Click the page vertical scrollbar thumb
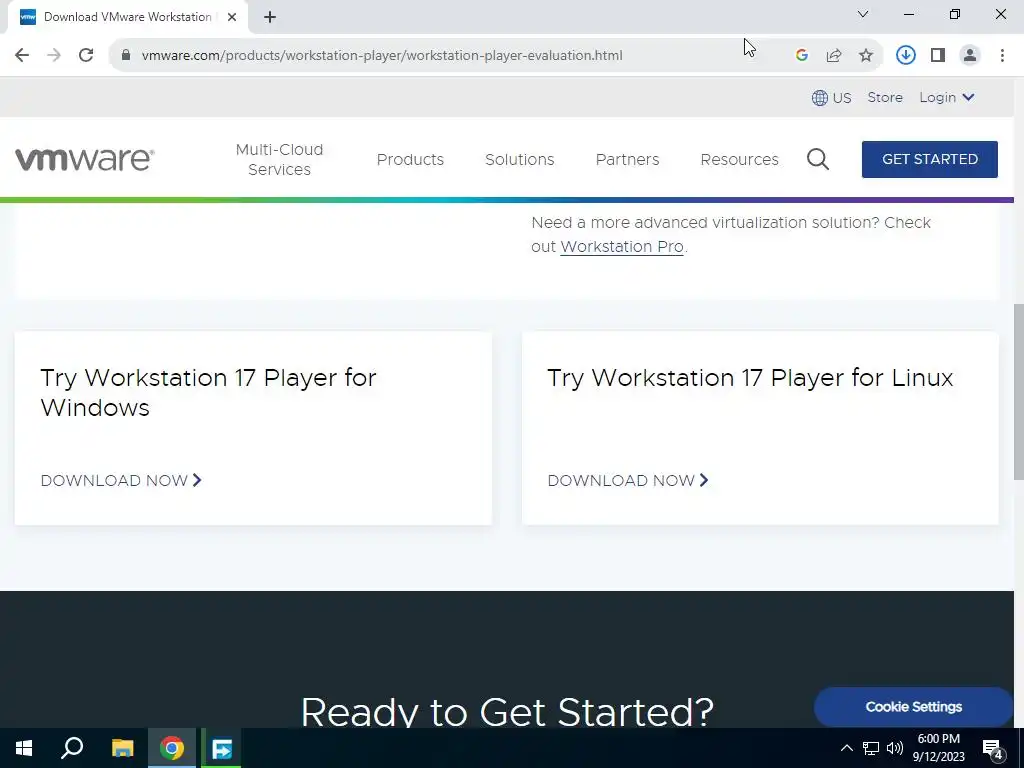1024x768 pixels. pyautogui.click(x=1018, y=392)
